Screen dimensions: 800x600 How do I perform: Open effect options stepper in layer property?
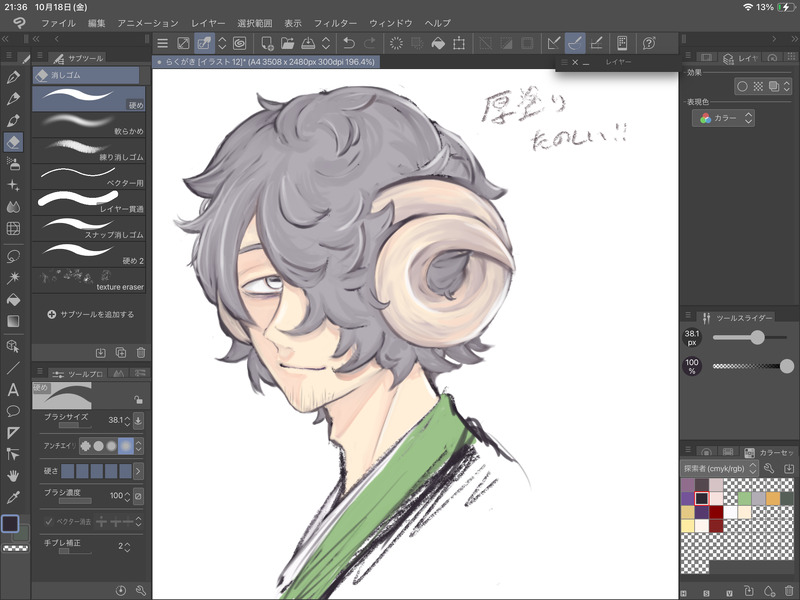786,86
